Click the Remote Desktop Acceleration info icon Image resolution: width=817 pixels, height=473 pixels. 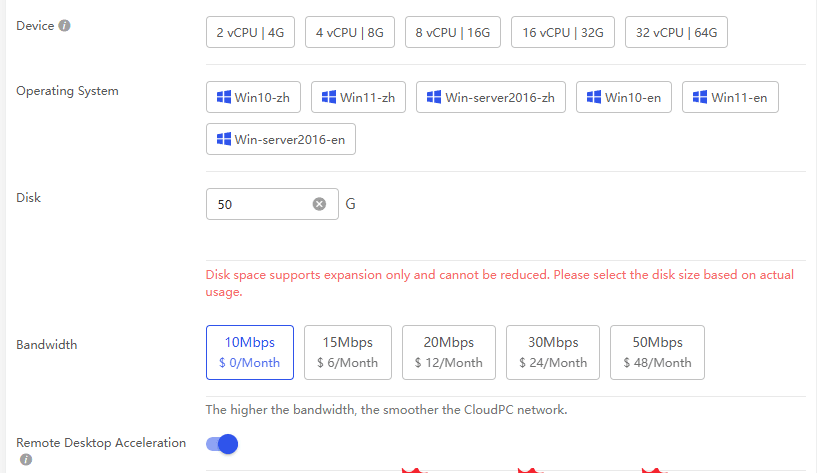(x=26, y=459)
